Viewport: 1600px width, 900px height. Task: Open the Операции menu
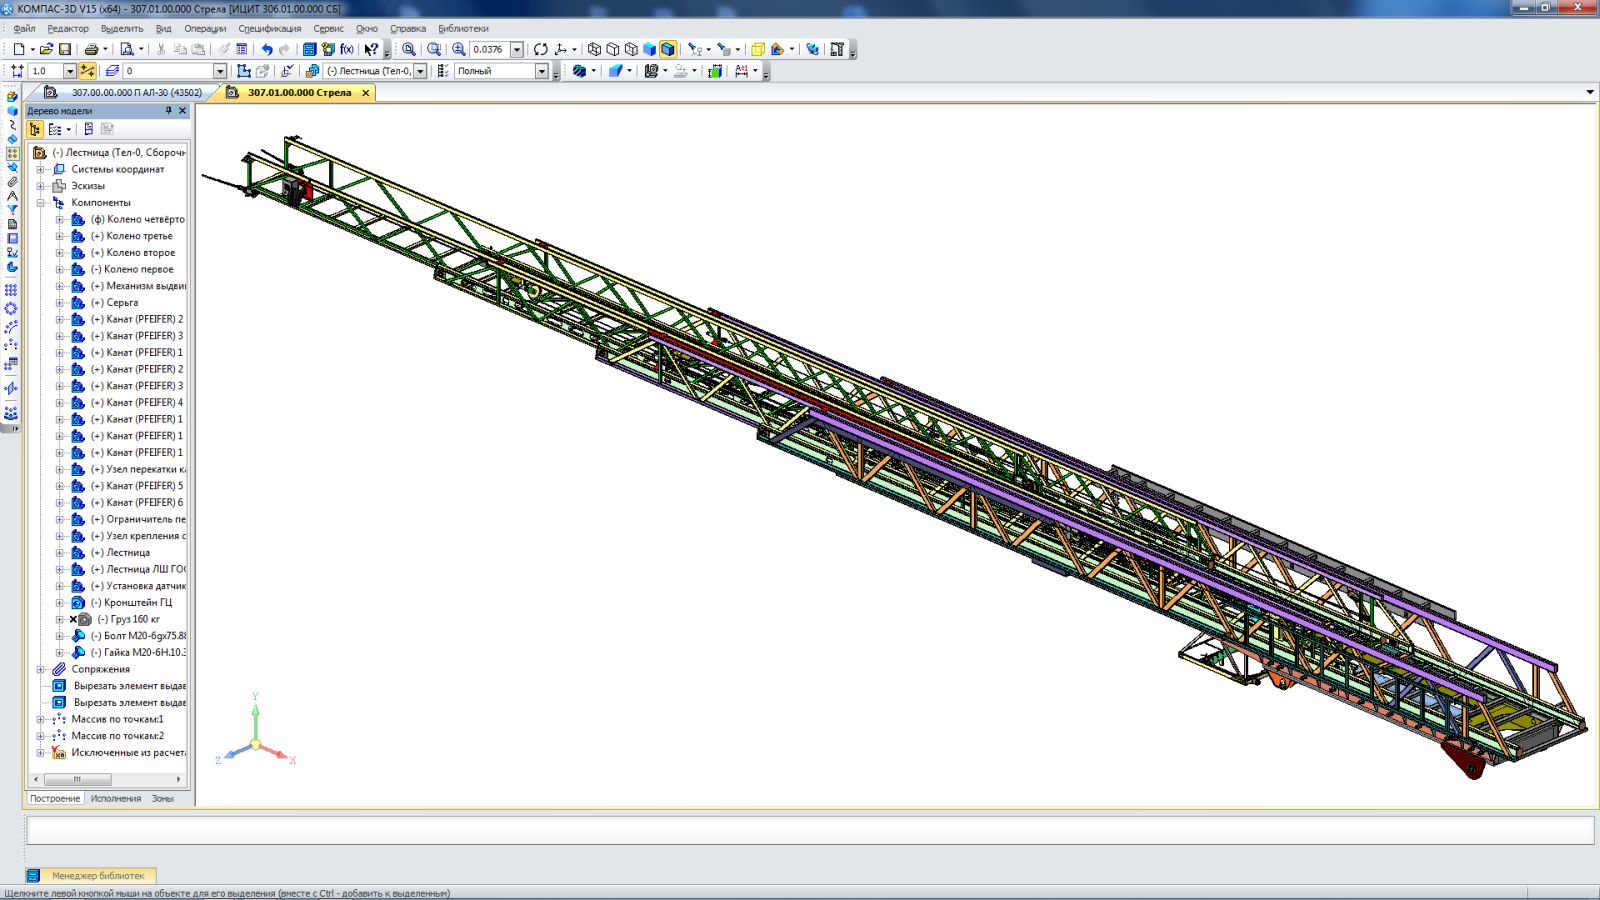pos(205,29)
